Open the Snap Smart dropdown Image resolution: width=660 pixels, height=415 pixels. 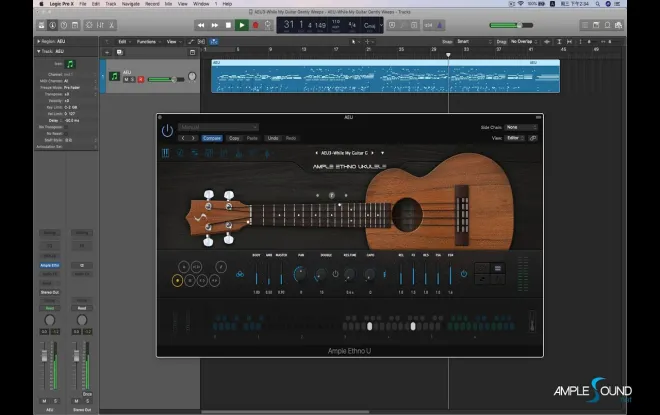click(474, 42)
